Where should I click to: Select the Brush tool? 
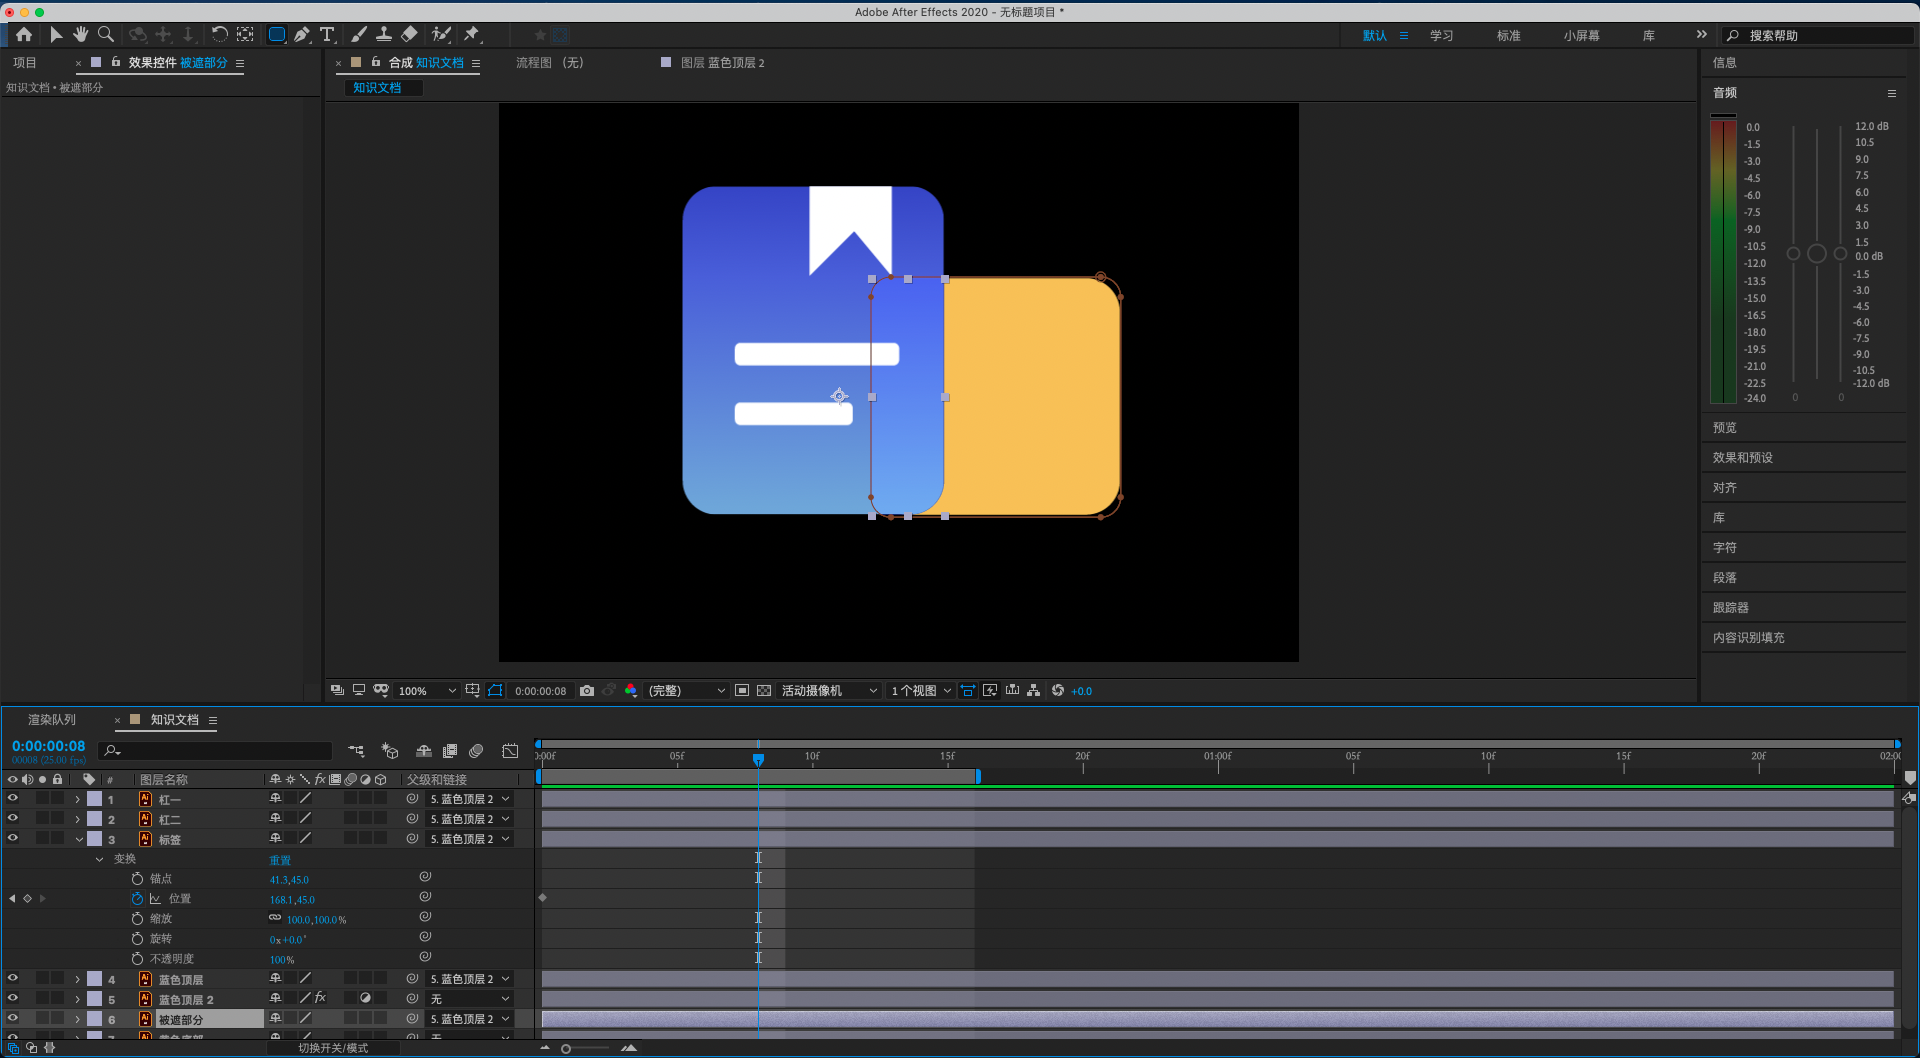pos(358,35)
